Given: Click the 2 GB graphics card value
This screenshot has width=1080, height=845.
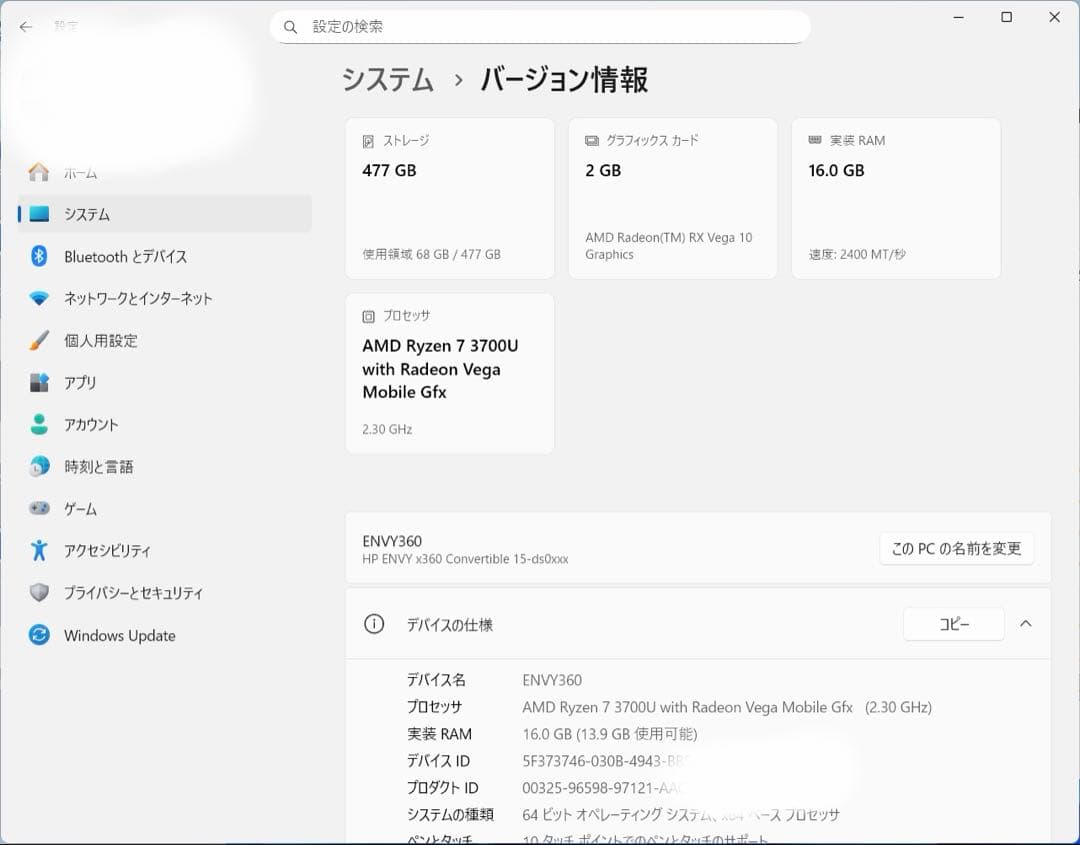Looking at the screenshot, I should (603, 170).
